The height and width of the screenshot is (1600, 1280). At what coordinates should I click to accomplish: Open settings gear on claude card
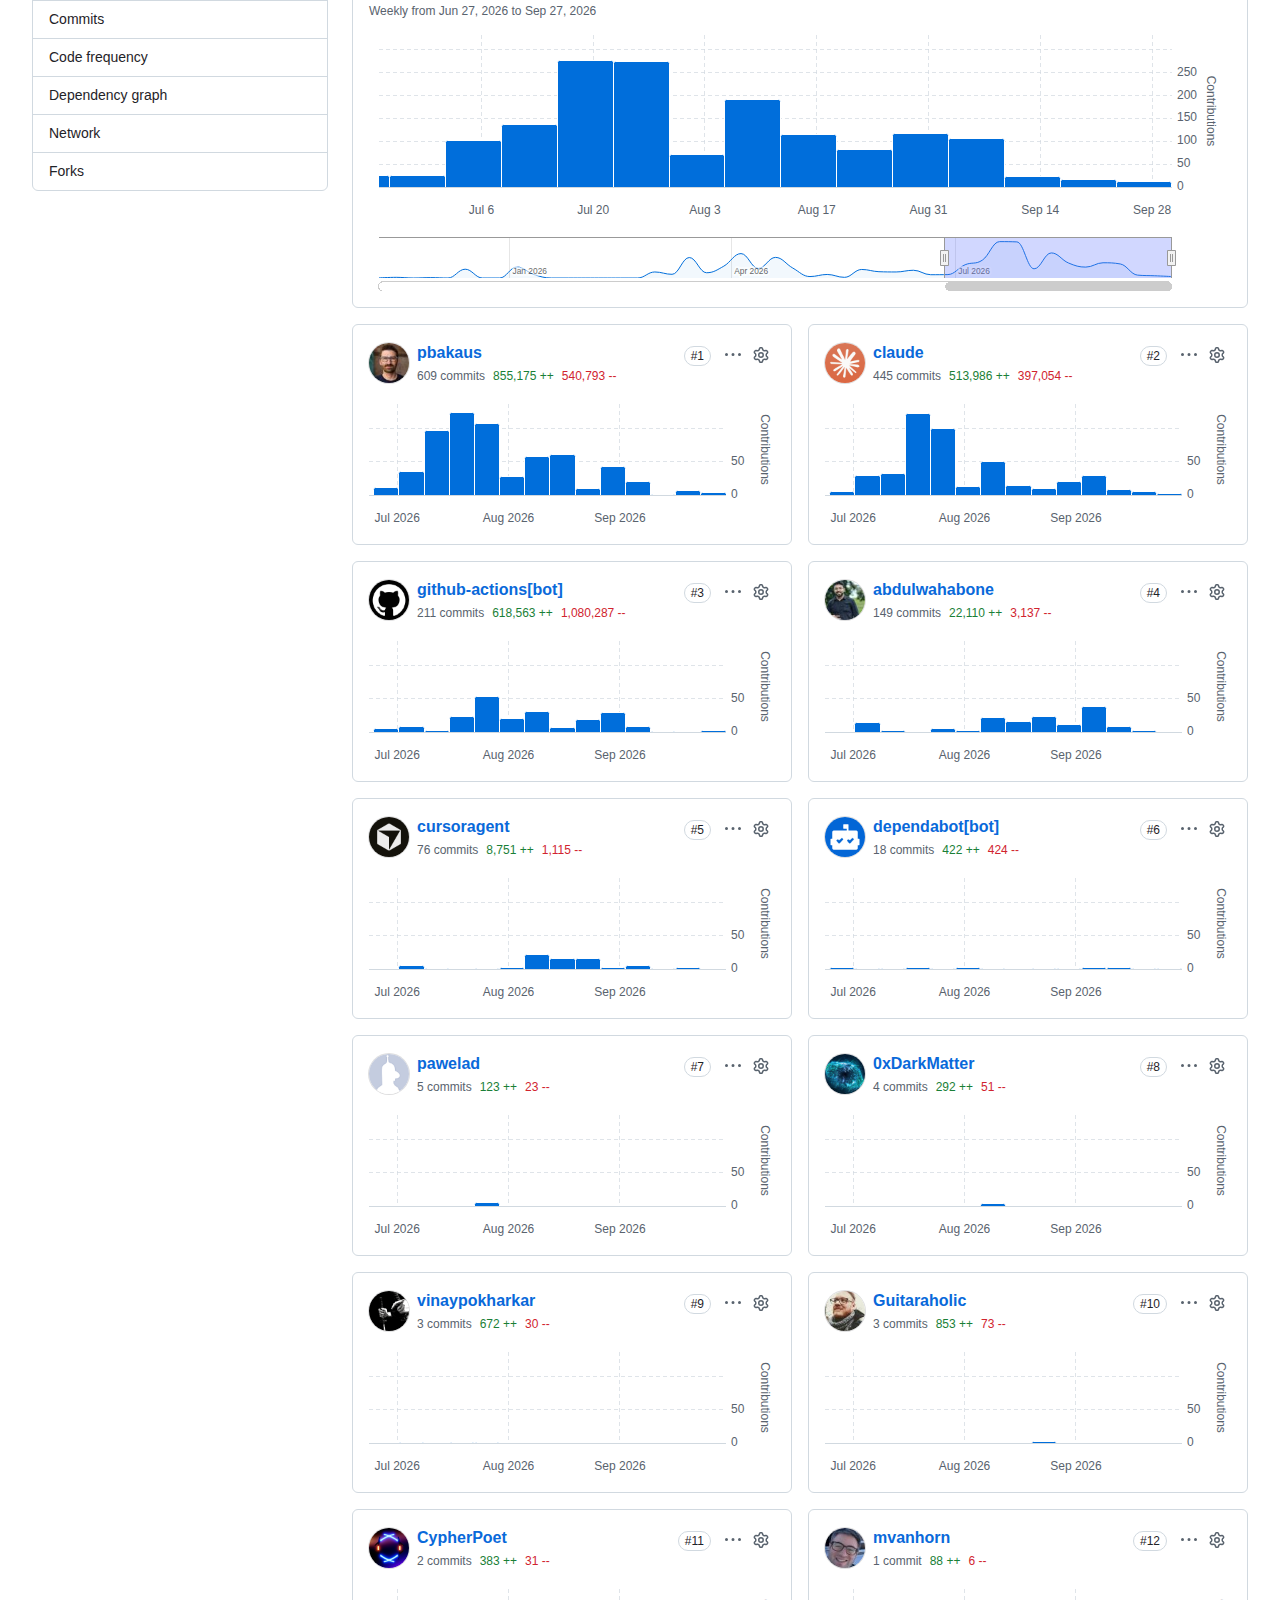click(x=1217, y=355)
